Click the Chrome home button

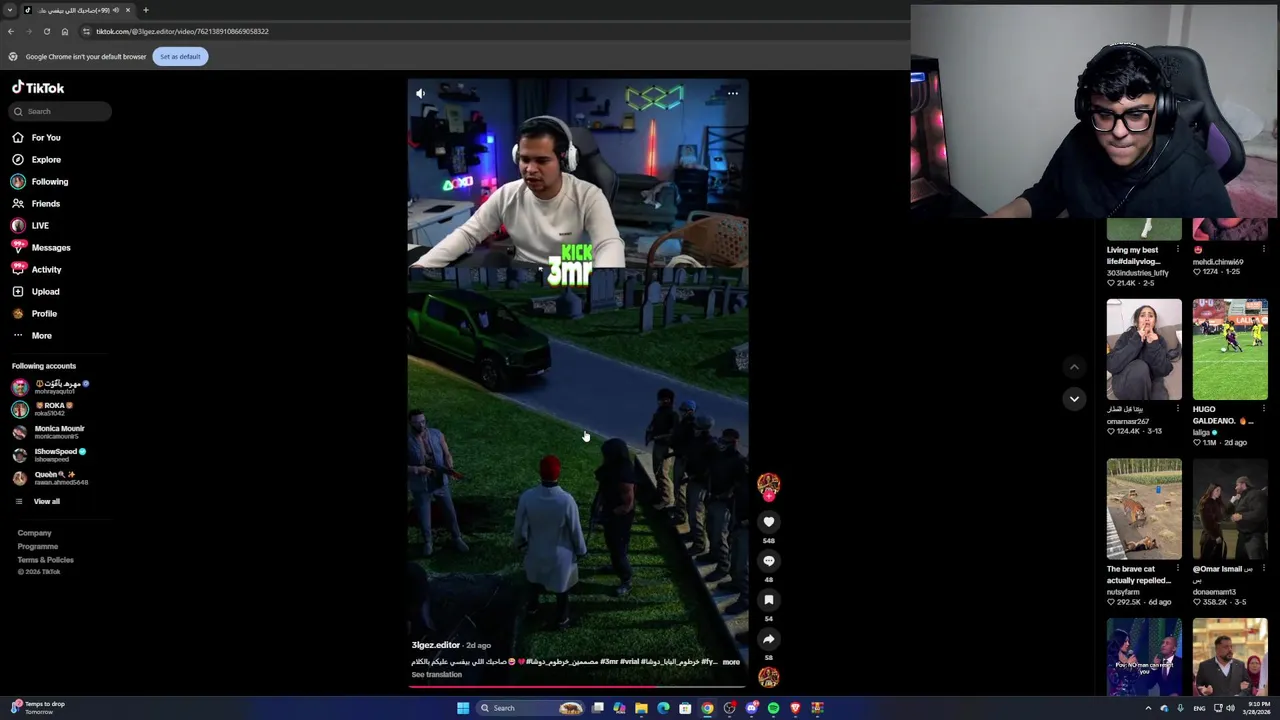tap(65, 31)
